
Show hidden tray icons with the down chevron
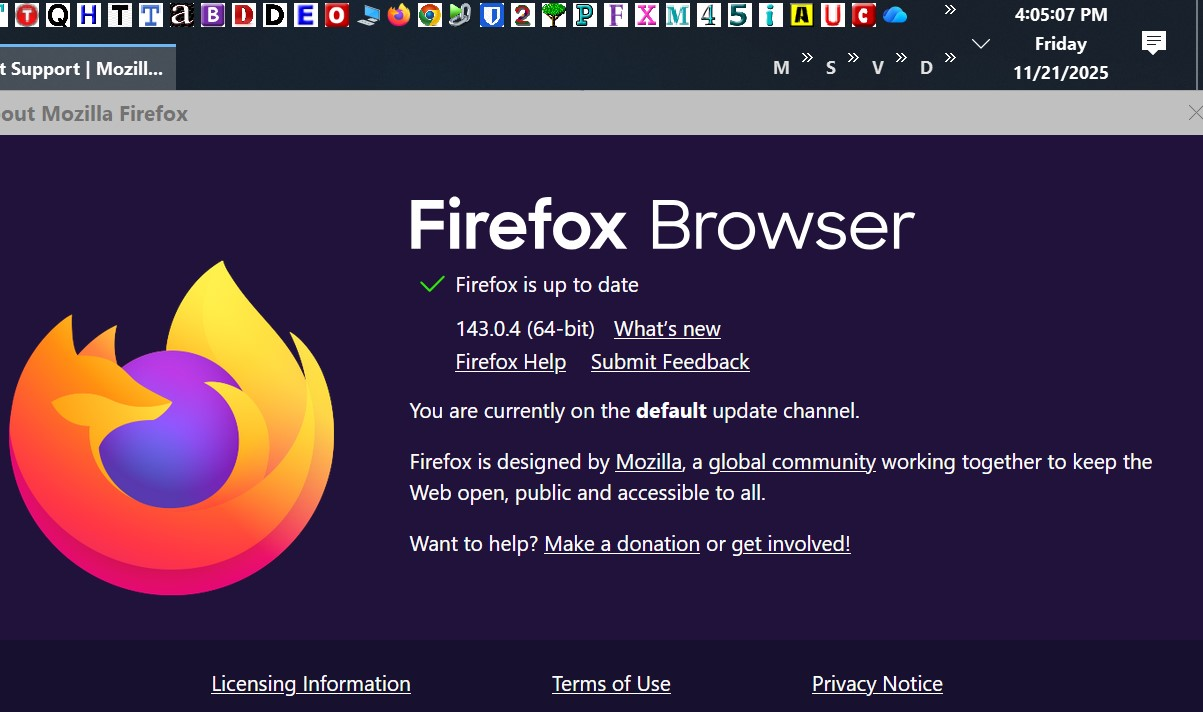(x=981, y=43)
